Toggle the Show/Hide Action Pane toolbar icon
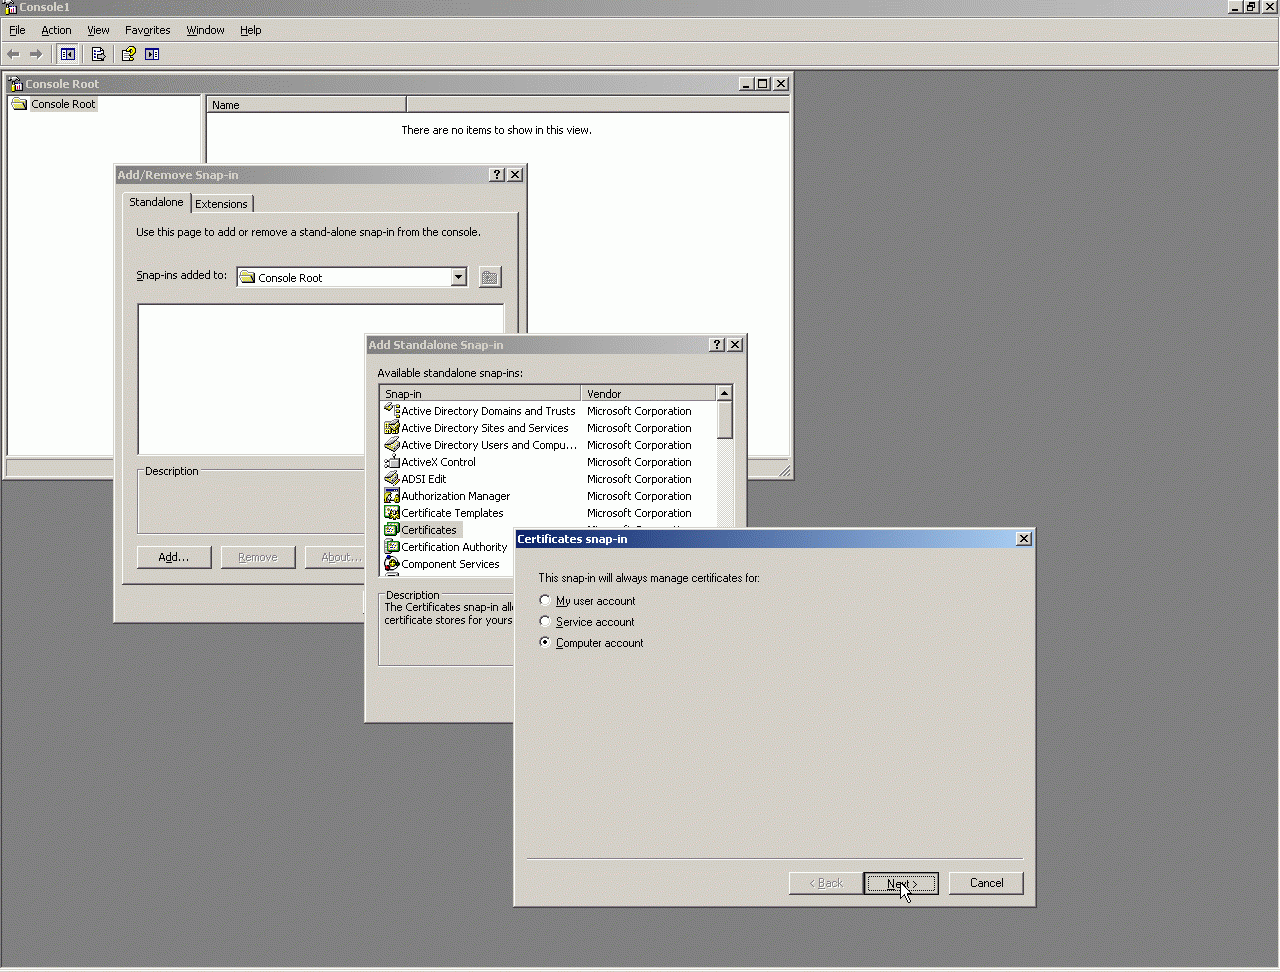The height and width of the screenshot is (972, 1280). pos(152,54)
